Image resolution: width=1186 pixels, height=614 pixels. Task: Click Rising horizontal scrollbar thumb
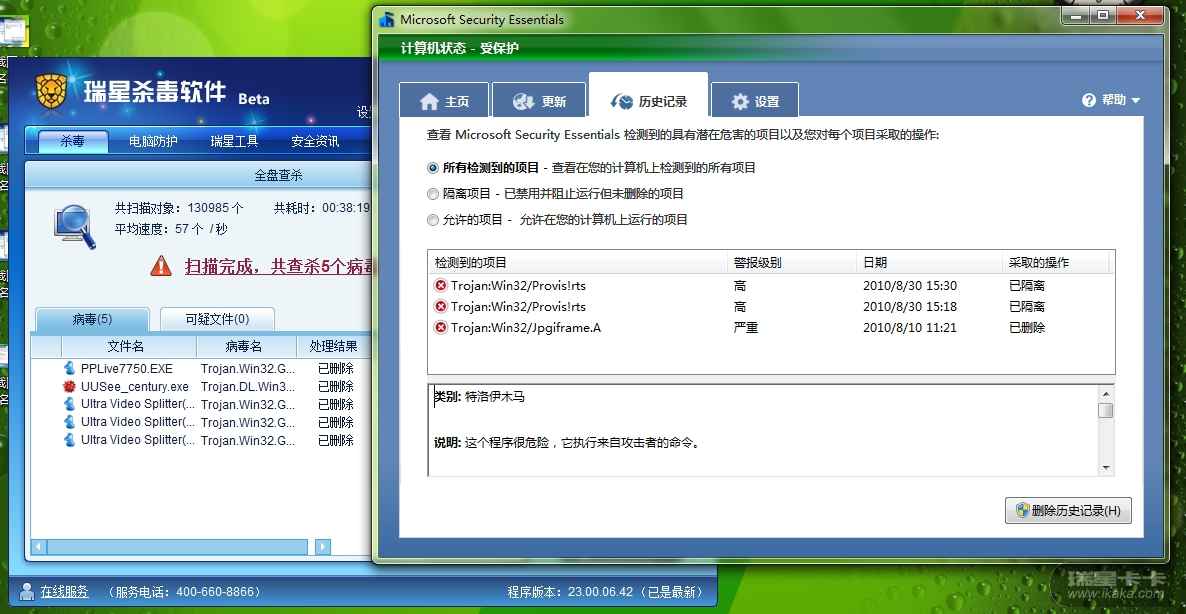click(x=178, y=547)
